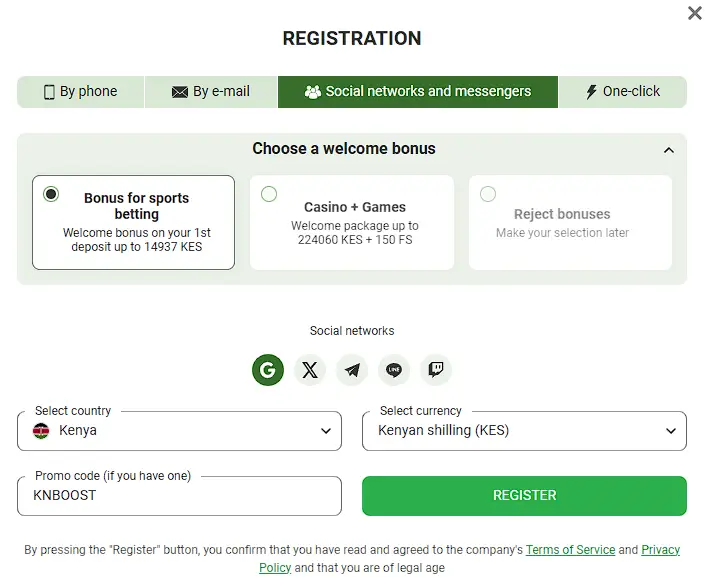Open the Terms of Service link
This screenshot has height=577, width=705.
coord(570,550)
